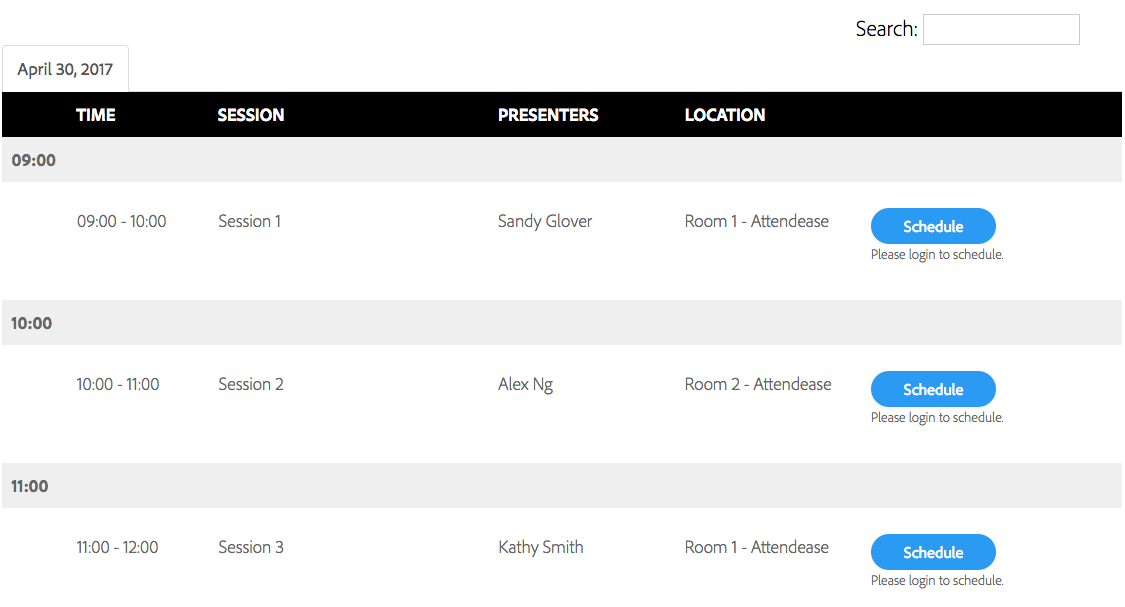Sort by the PRESENTERS column header
Image resolution: width=1125 pixels, height=607 pixels.
[548, 115]
